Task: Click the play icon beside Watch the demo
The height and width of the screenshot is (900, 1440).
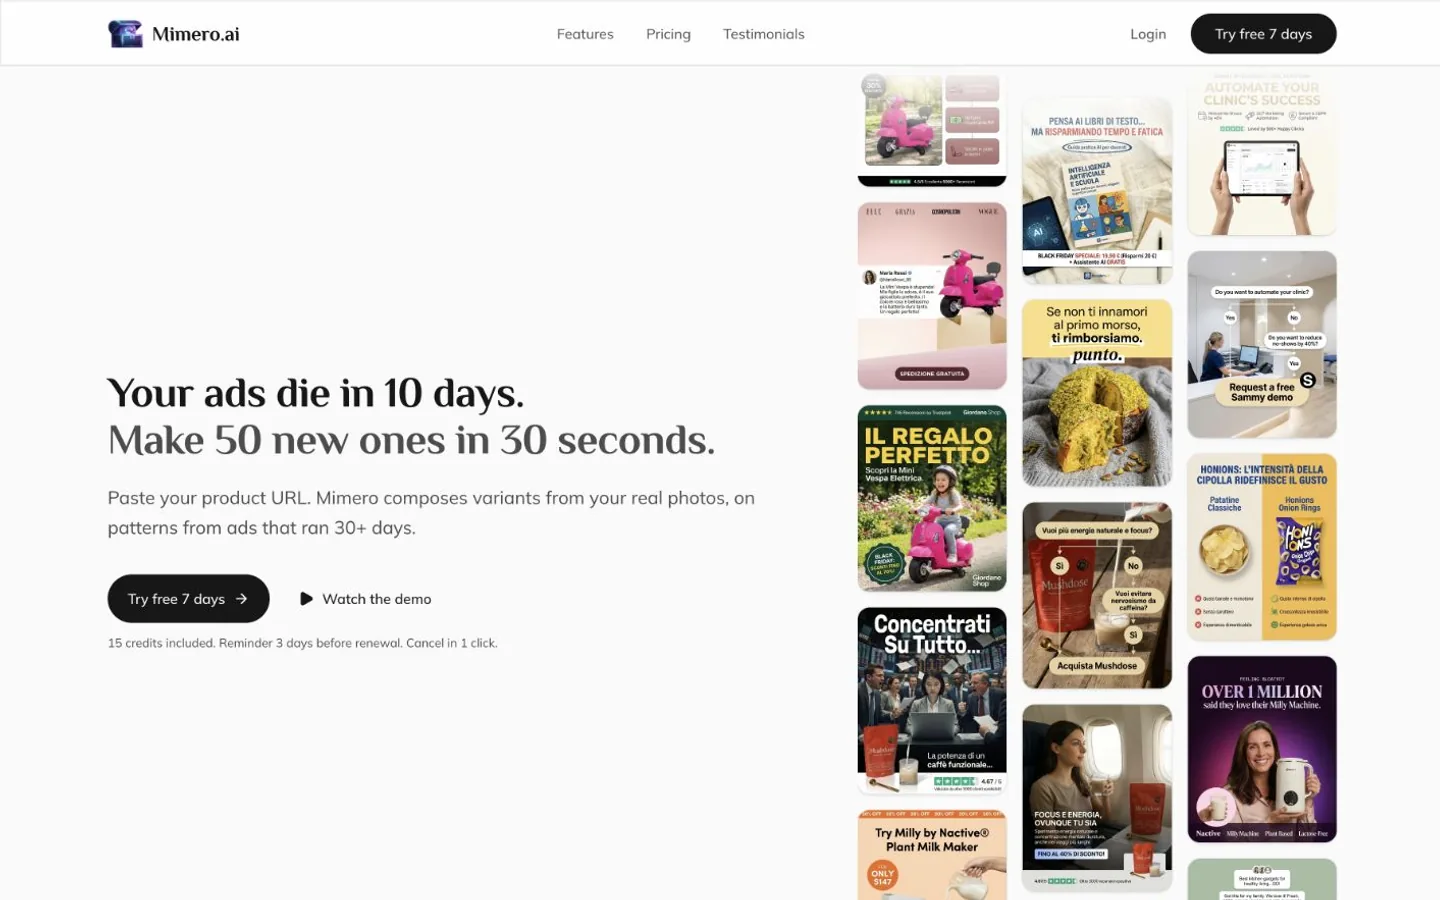Action: coord(306,599)
